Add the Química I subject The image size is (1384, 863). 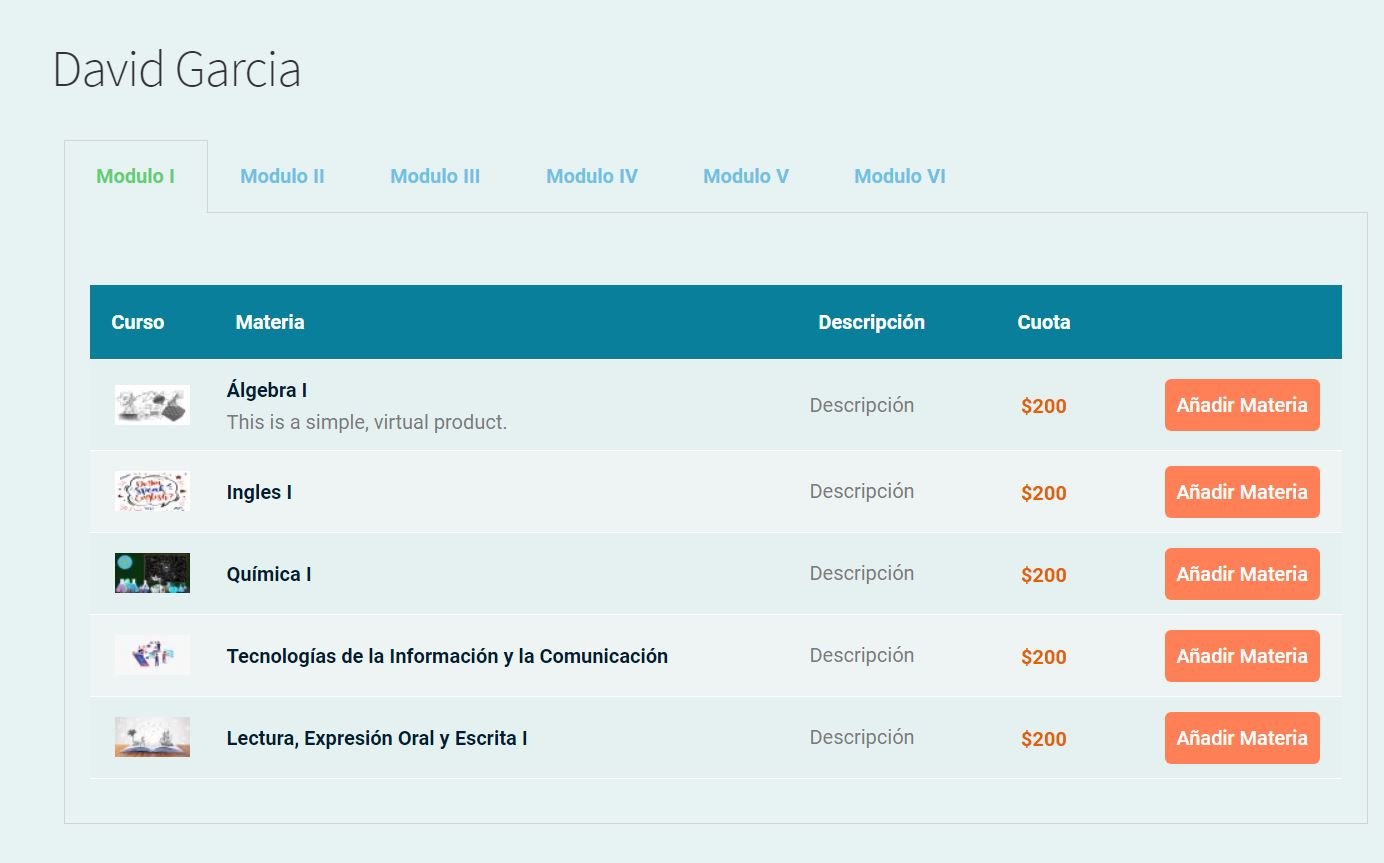1241,574
